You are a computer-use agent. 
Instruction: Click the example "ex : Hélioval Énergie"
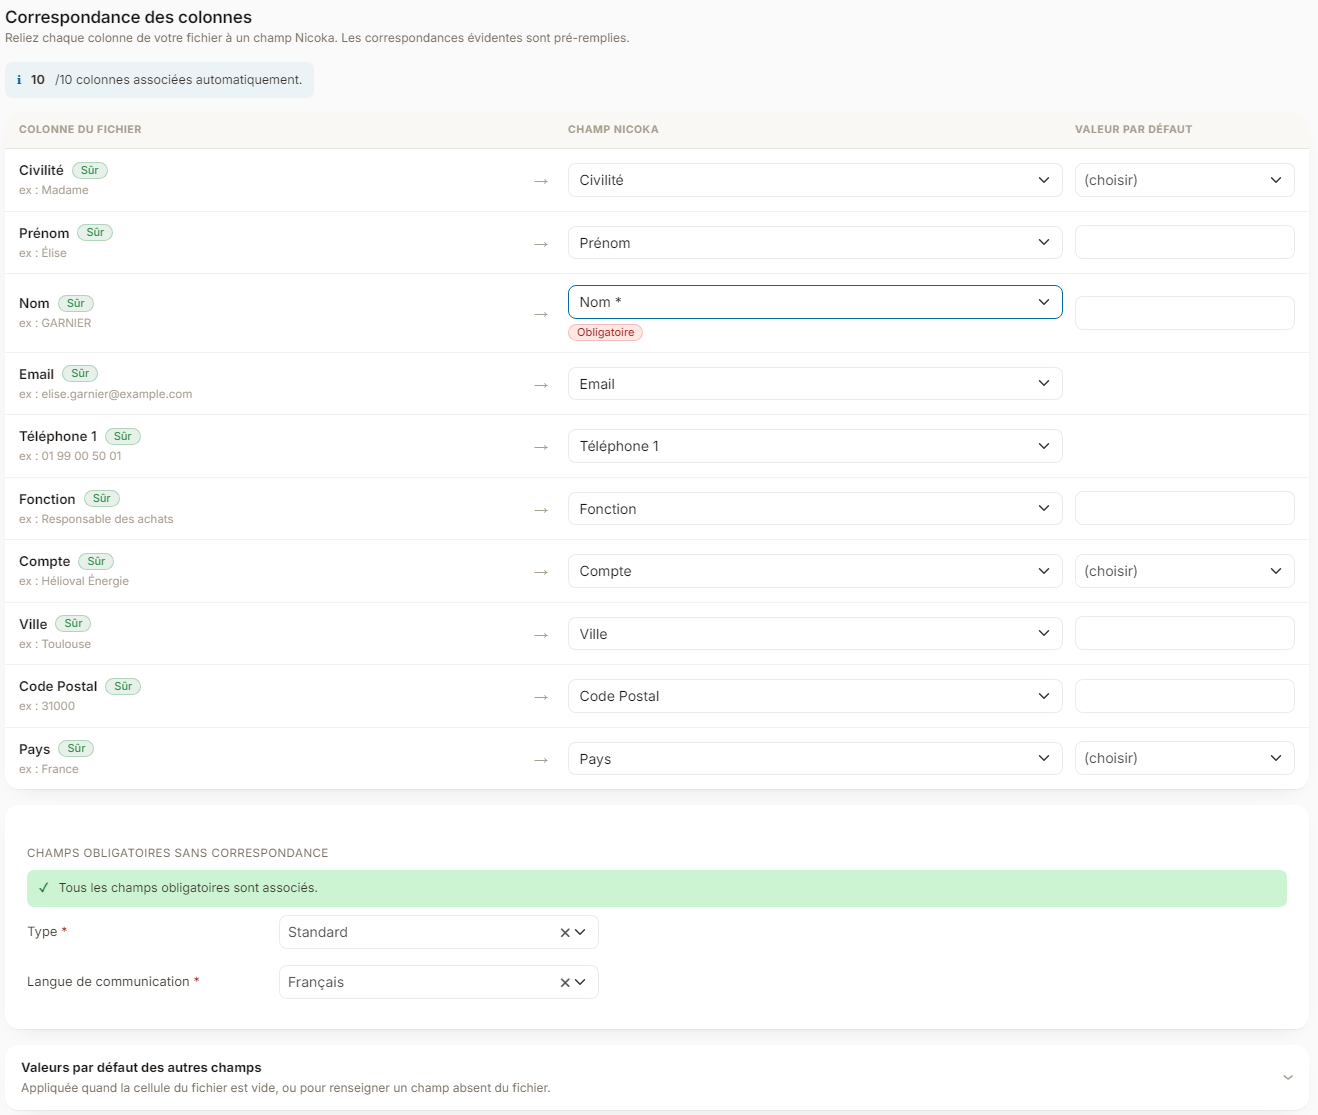coord(74,581)
